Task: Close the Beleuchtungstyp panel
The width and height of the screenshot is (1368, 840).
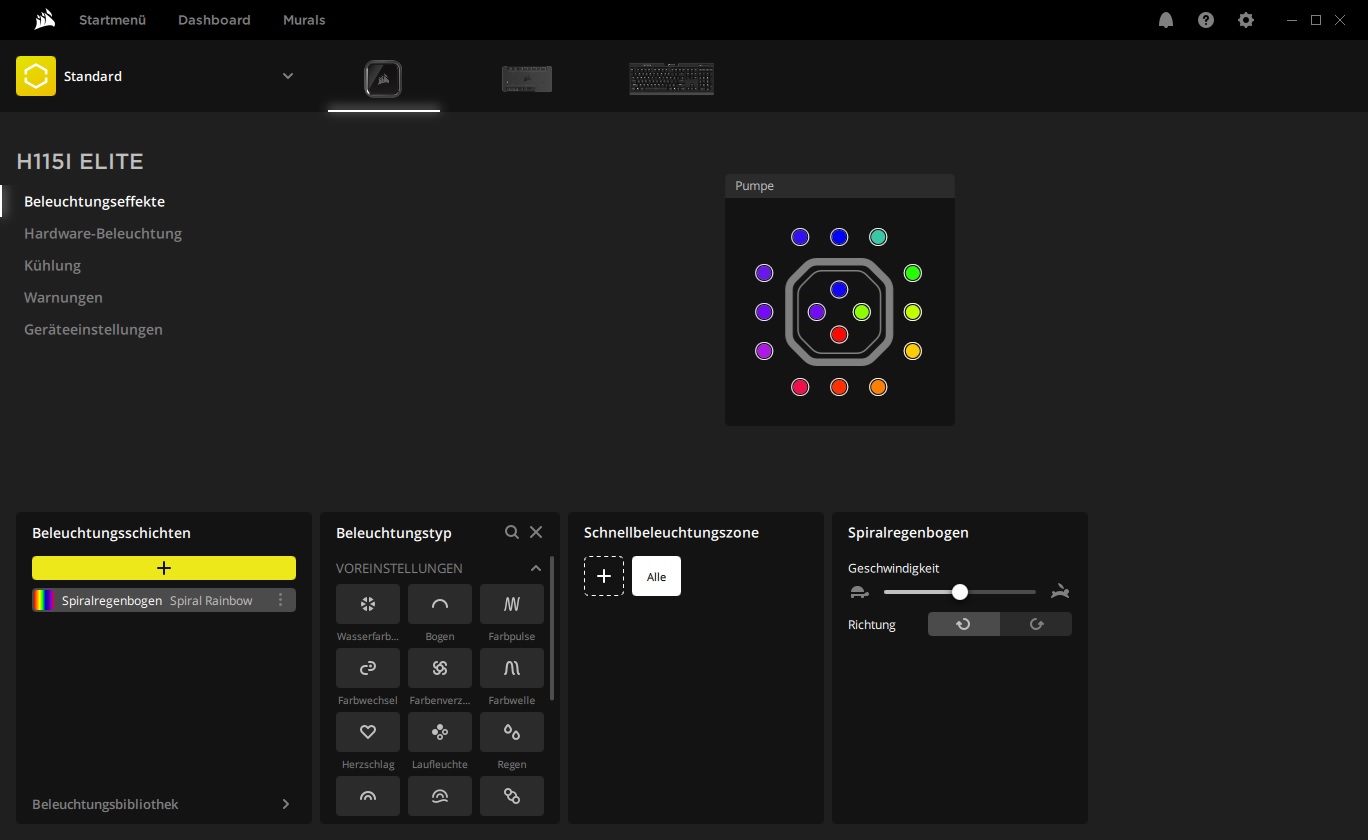Action: pos(536,532)
